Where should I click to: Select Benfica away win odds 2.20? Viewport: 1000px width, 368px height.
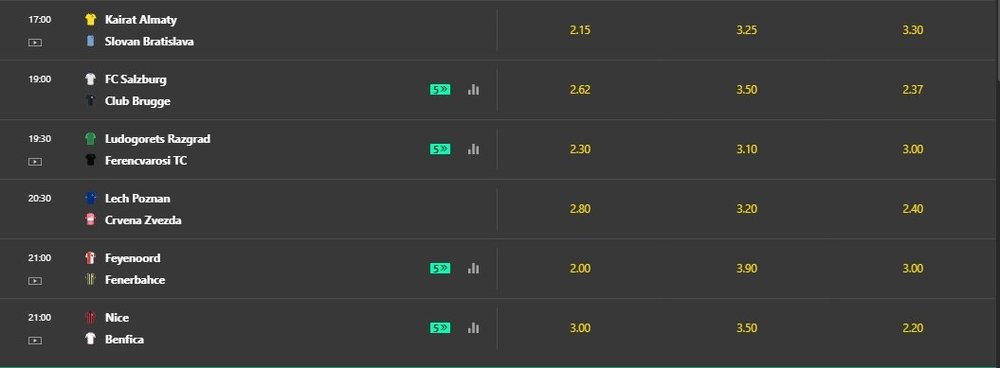(x=913, y=328)
